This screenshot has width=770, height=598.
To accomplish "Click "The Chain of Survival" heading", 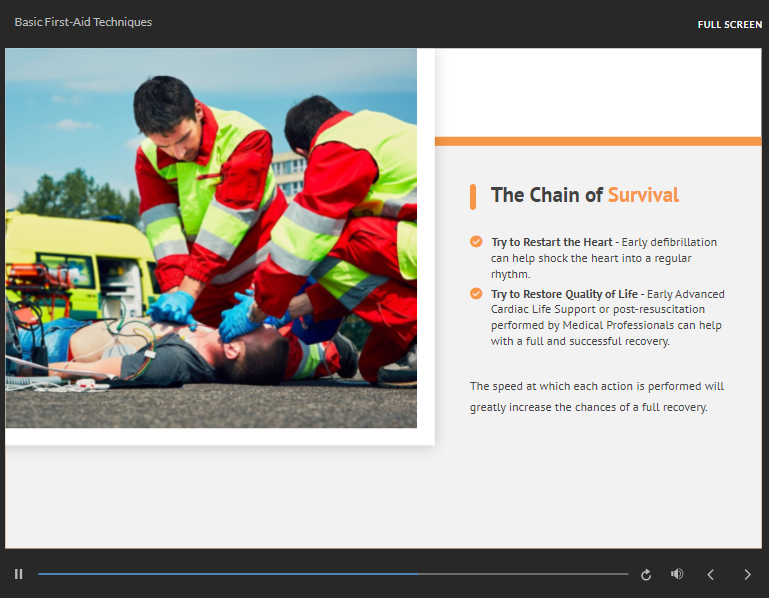I will (585, 195).
